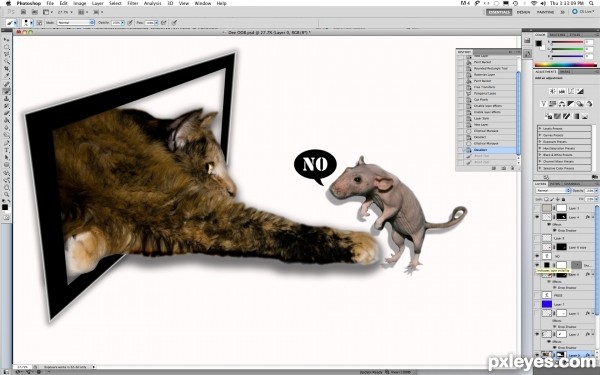Add a Gradient Map adjustment
The width and height of the screenshot is (600, 375).
[x=576, y=116]
